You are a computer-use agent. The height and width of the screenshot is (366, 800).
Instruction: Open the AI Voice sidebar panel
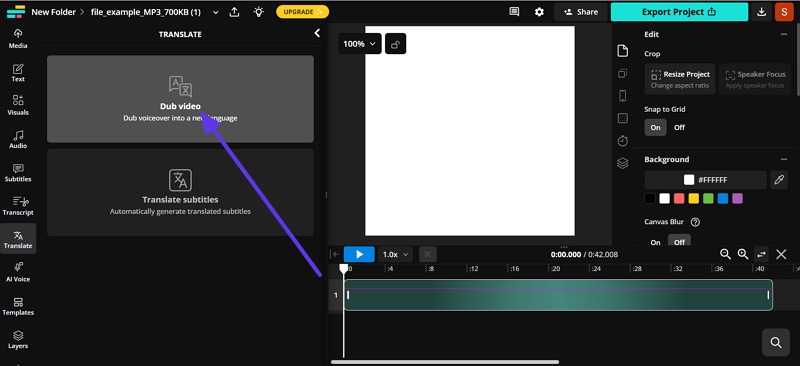click(18, 273)
